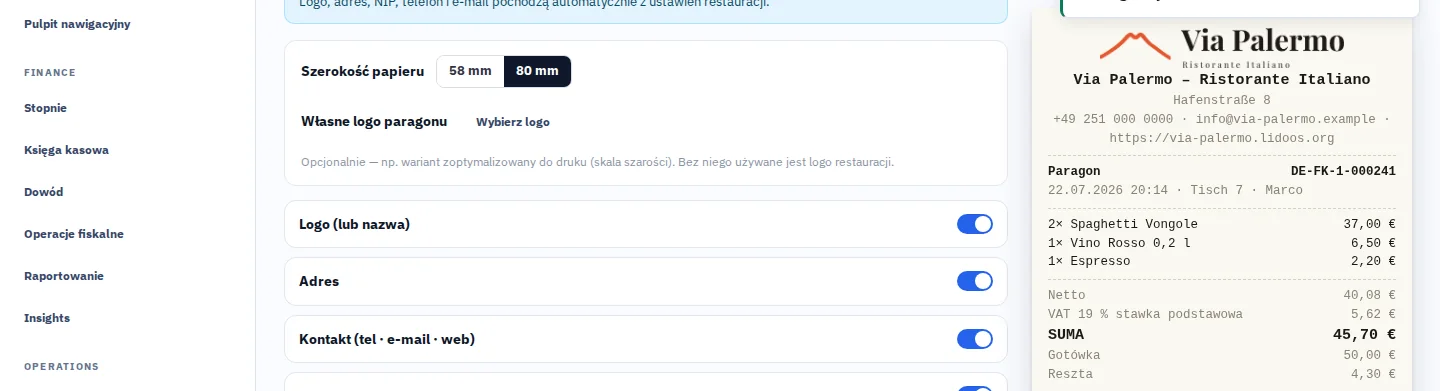Screen dimensions: 1440x391
Task: Click the OPERATIONS section header
Action: point(61,366)
